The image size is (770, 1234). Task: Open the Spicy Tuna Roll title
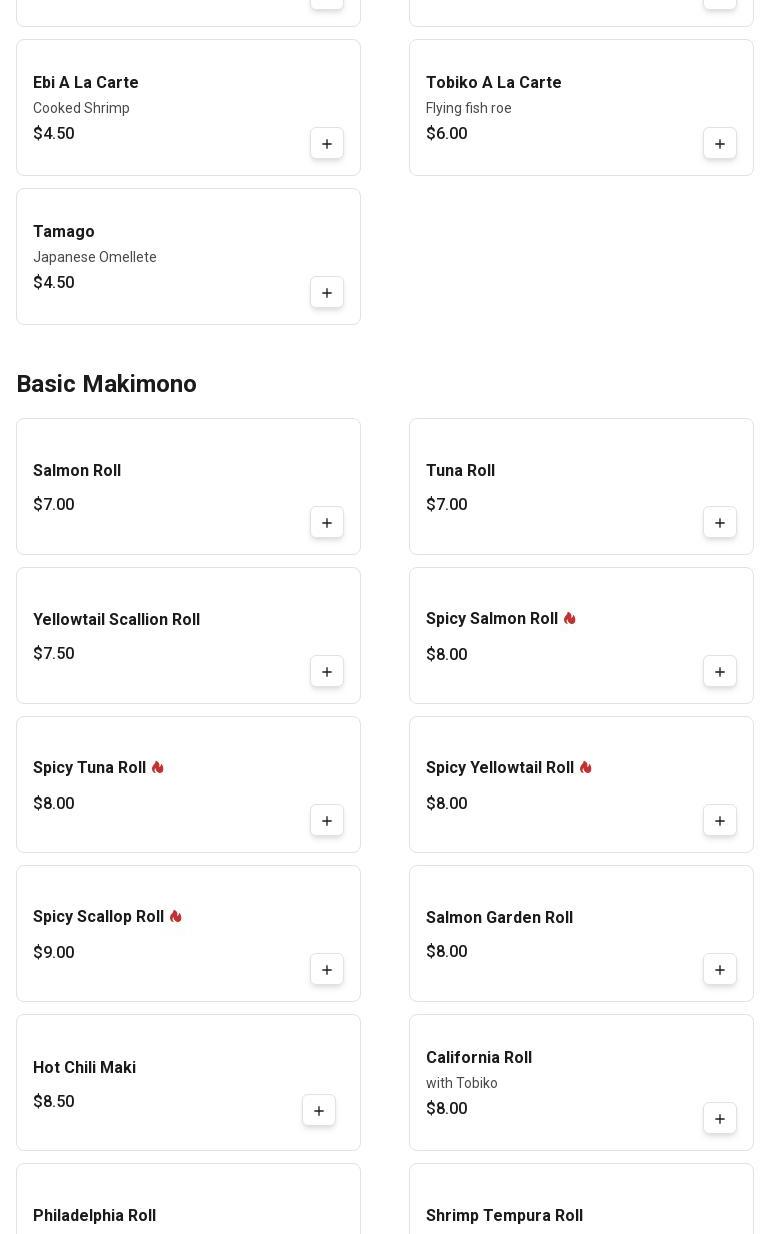pos(89,768)
